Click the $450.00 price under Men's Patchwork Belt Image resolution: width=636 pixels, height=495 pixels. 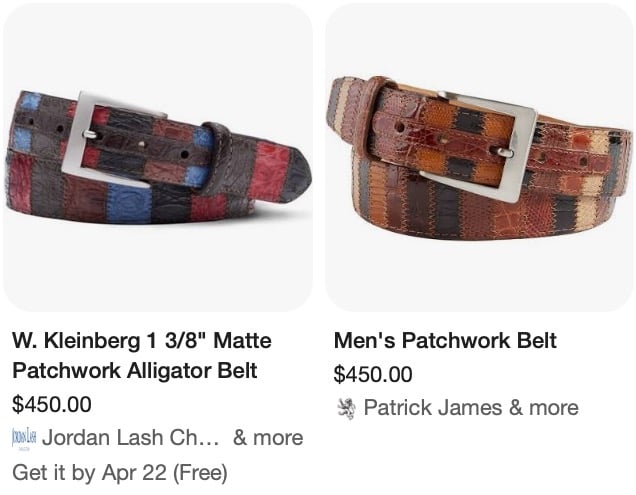[373, 374]
